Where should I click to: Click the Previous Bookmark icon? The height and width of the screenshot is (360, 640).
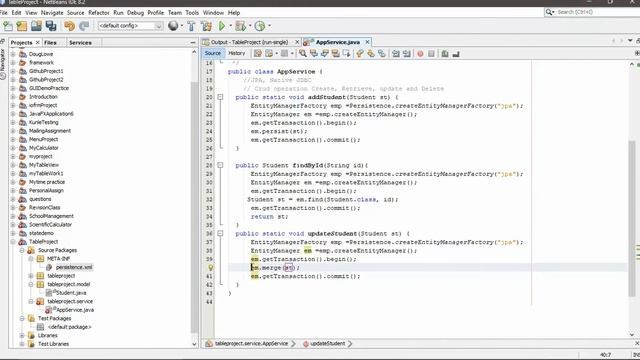360,53
